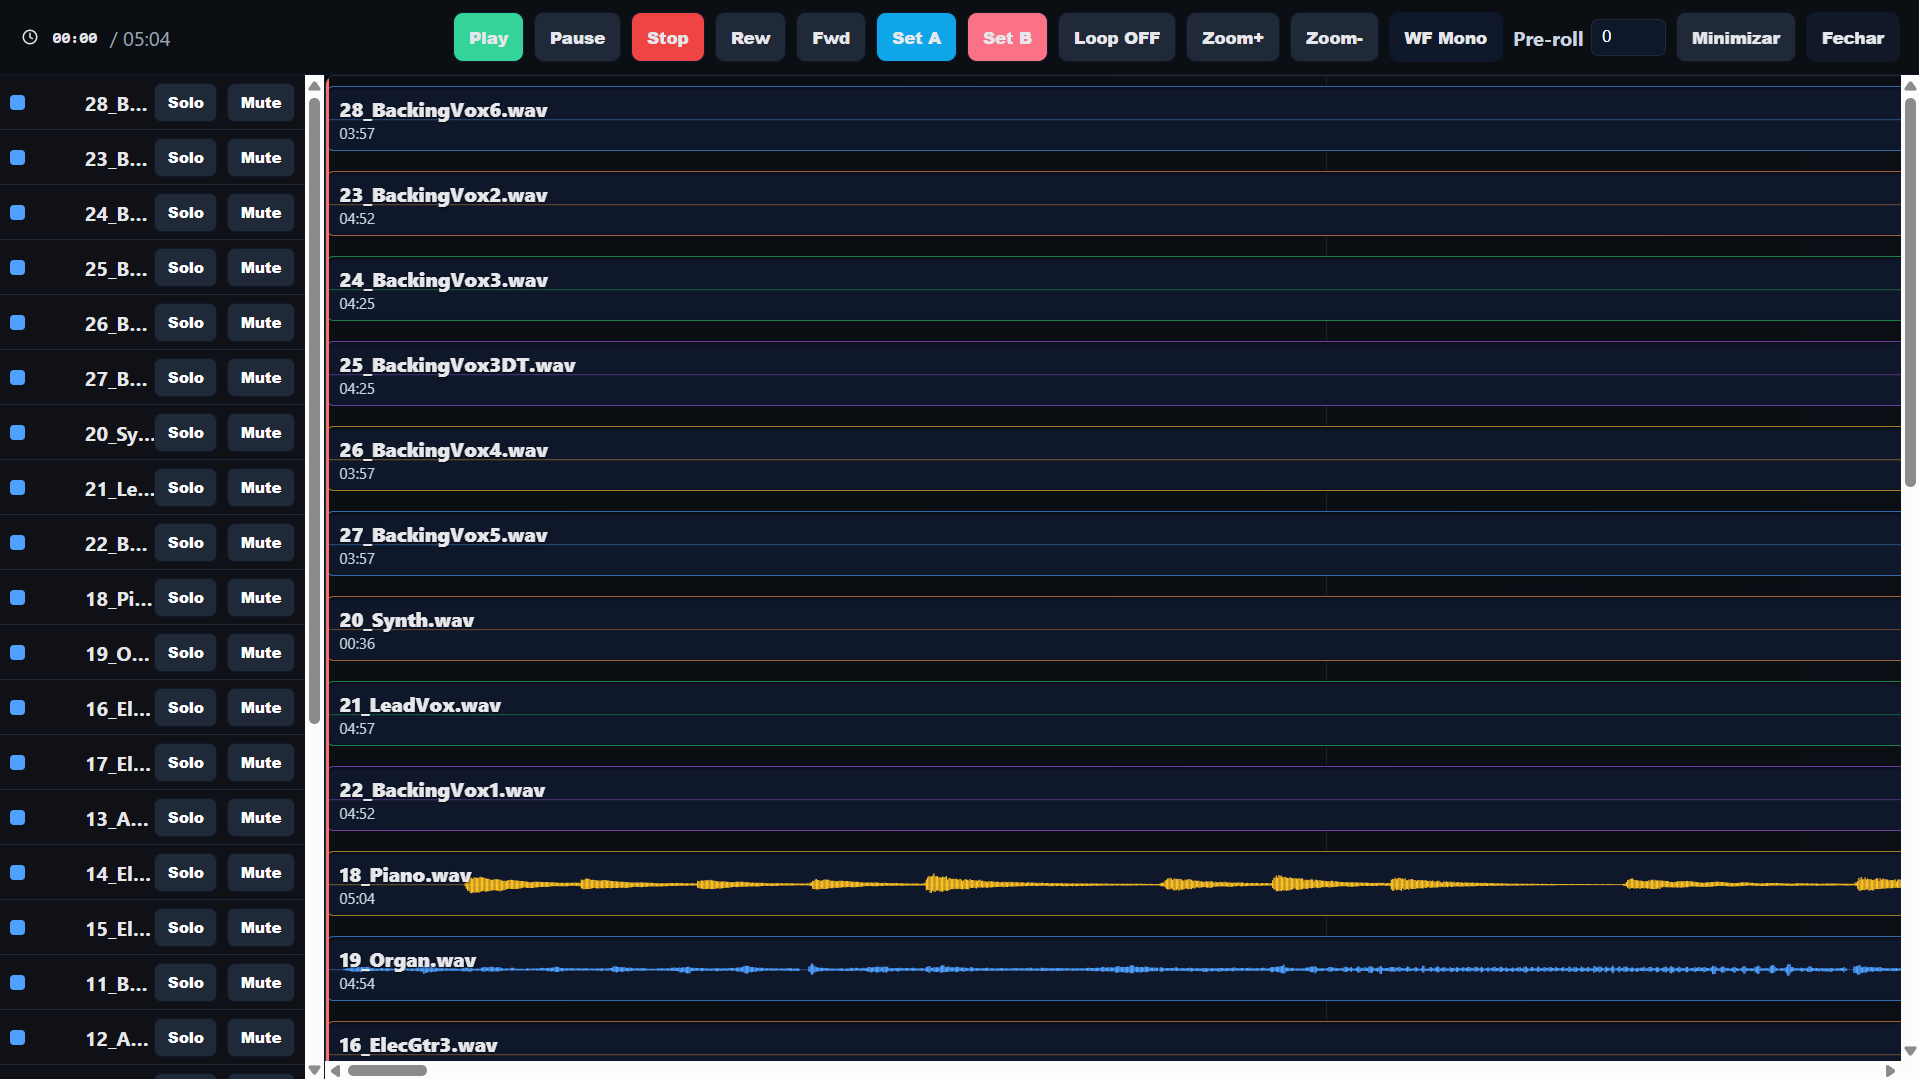This screenshot has height=1079, width=1919.
Task: Mute the 19_O... organ track
Action: (261, 653)
